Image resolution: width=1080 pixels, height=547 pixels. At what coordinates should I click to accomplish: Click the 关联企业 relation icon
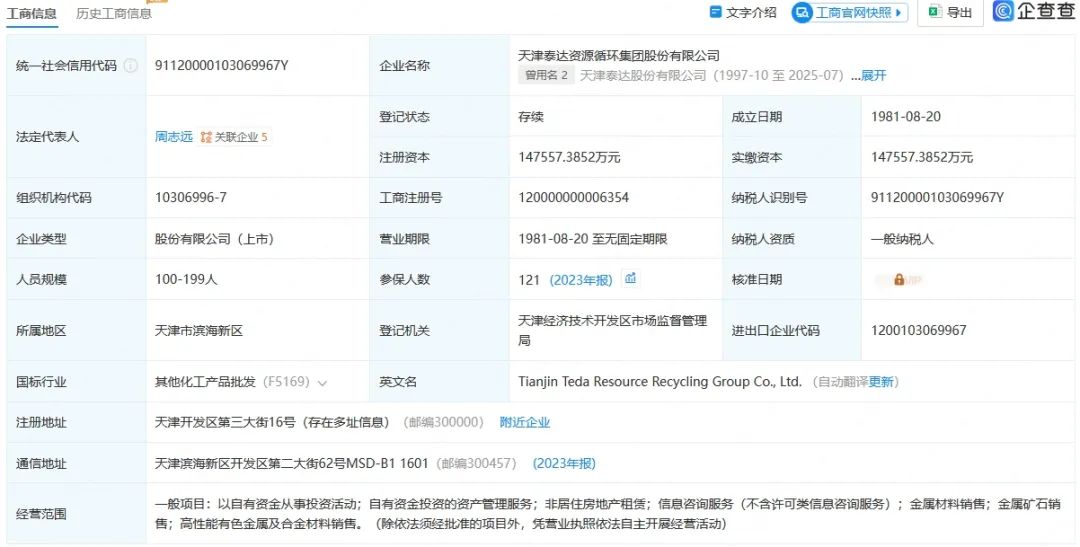206,137
